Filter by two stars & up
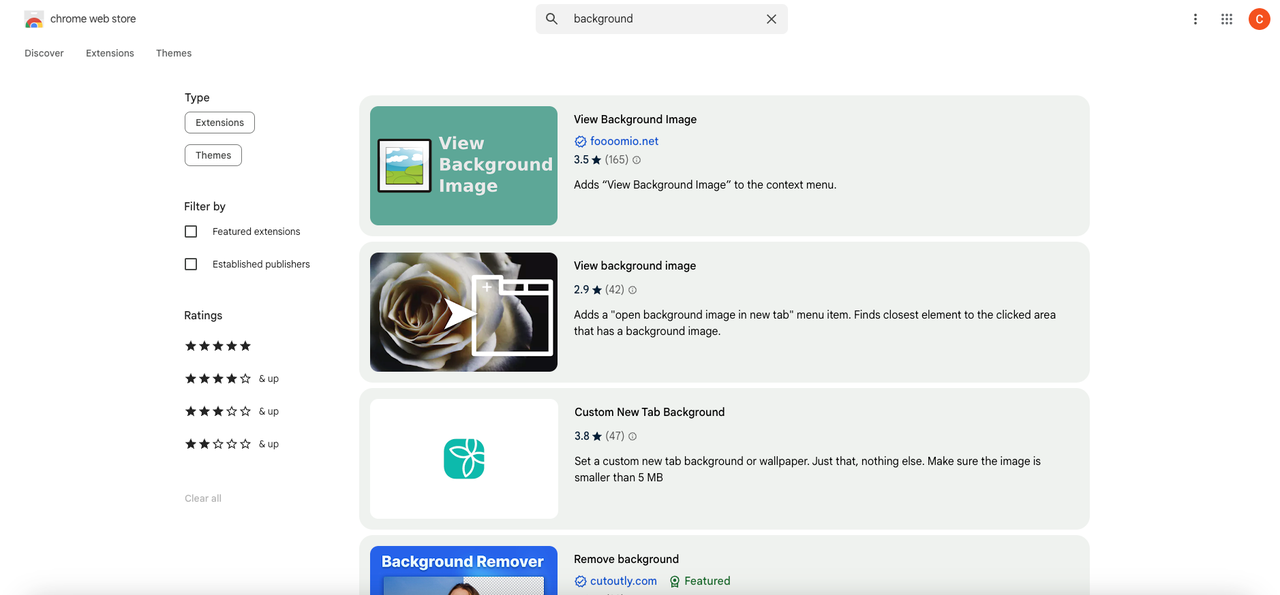Screen dimensions: 1280x595 pyautogui.click(x=232, y=444)
